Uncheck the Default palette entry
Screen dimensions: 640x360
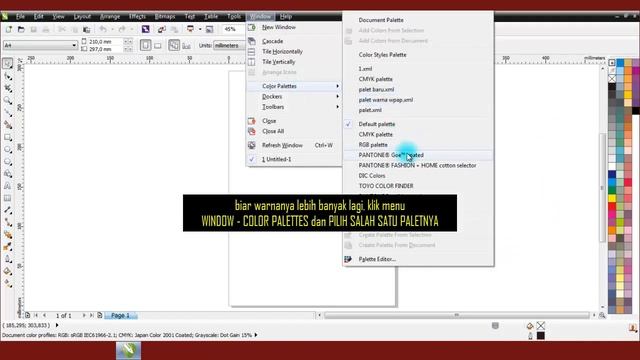tap(418, 124)
